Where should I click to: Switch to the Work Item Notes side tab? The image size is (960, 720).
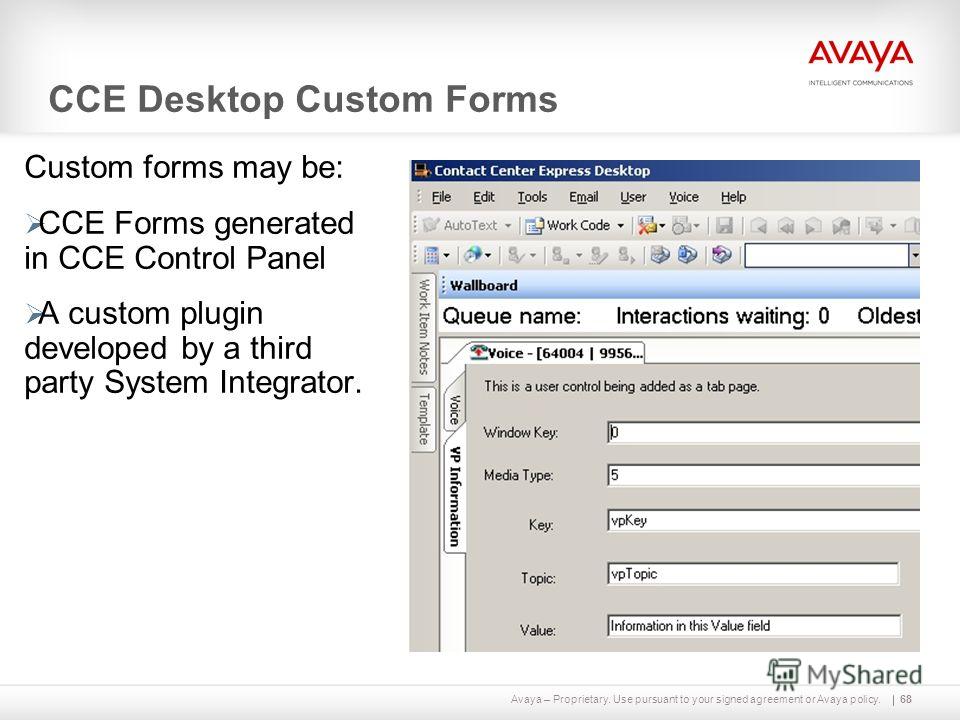pos(424,327)
